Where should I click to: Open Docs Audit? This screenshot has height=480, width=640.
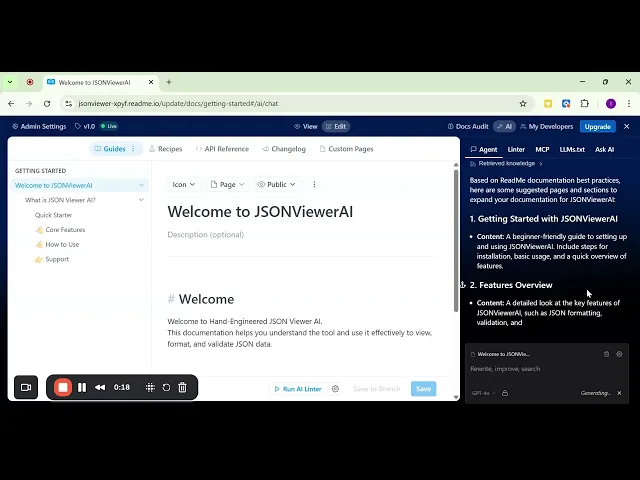tap(468, 127)
